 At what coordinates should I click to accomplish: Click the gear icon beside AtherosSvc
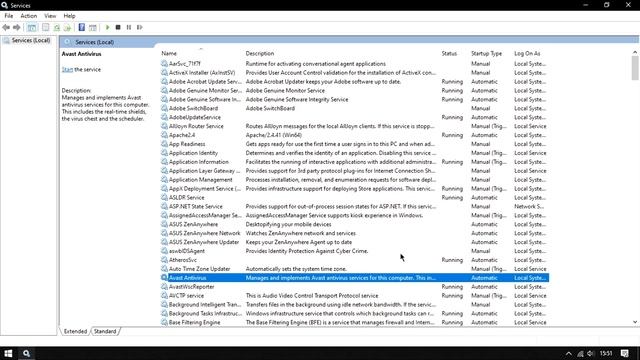tap(164, 260)
